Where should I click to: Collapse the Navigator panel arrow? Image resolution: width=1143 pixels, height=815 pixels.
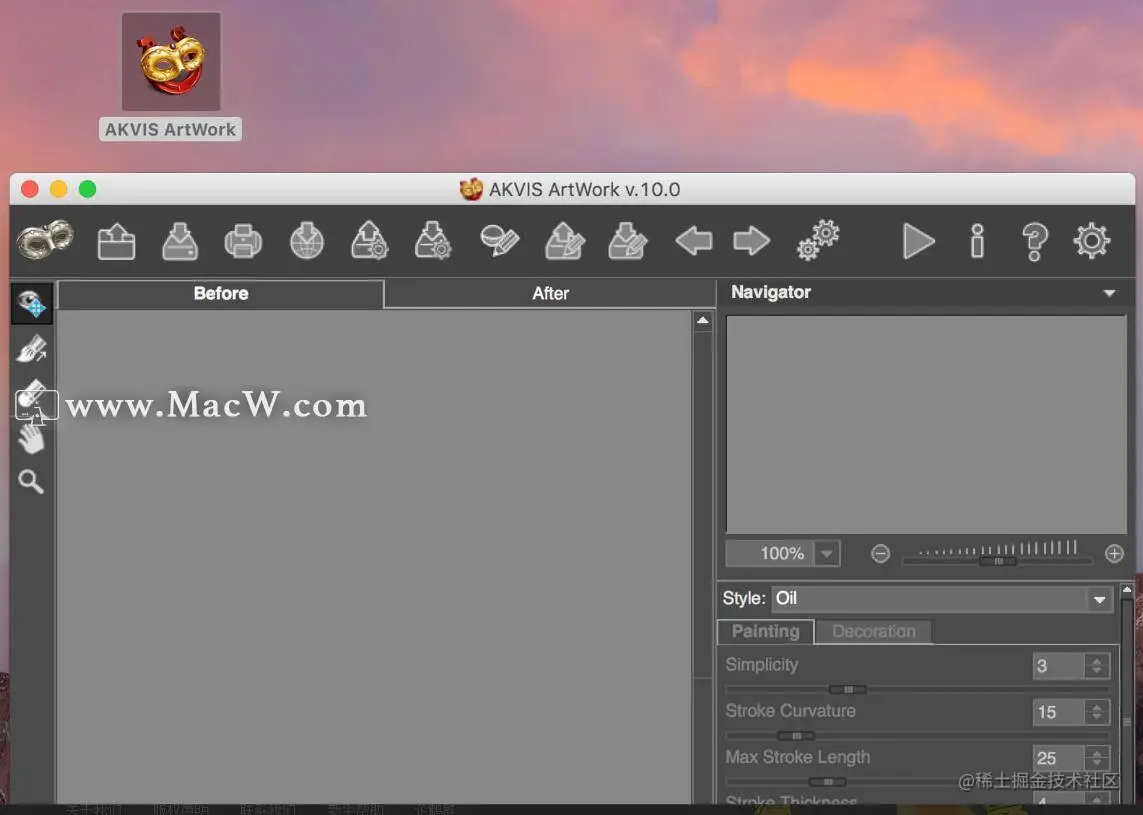pyautogui.click(x=1109, y=293)
